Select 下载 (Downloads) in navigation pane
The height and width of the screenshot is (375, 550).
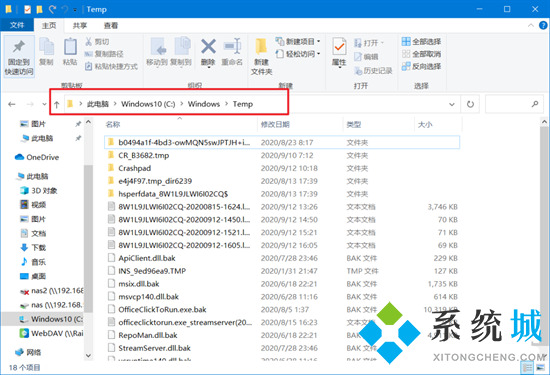[x=33, y=248]
